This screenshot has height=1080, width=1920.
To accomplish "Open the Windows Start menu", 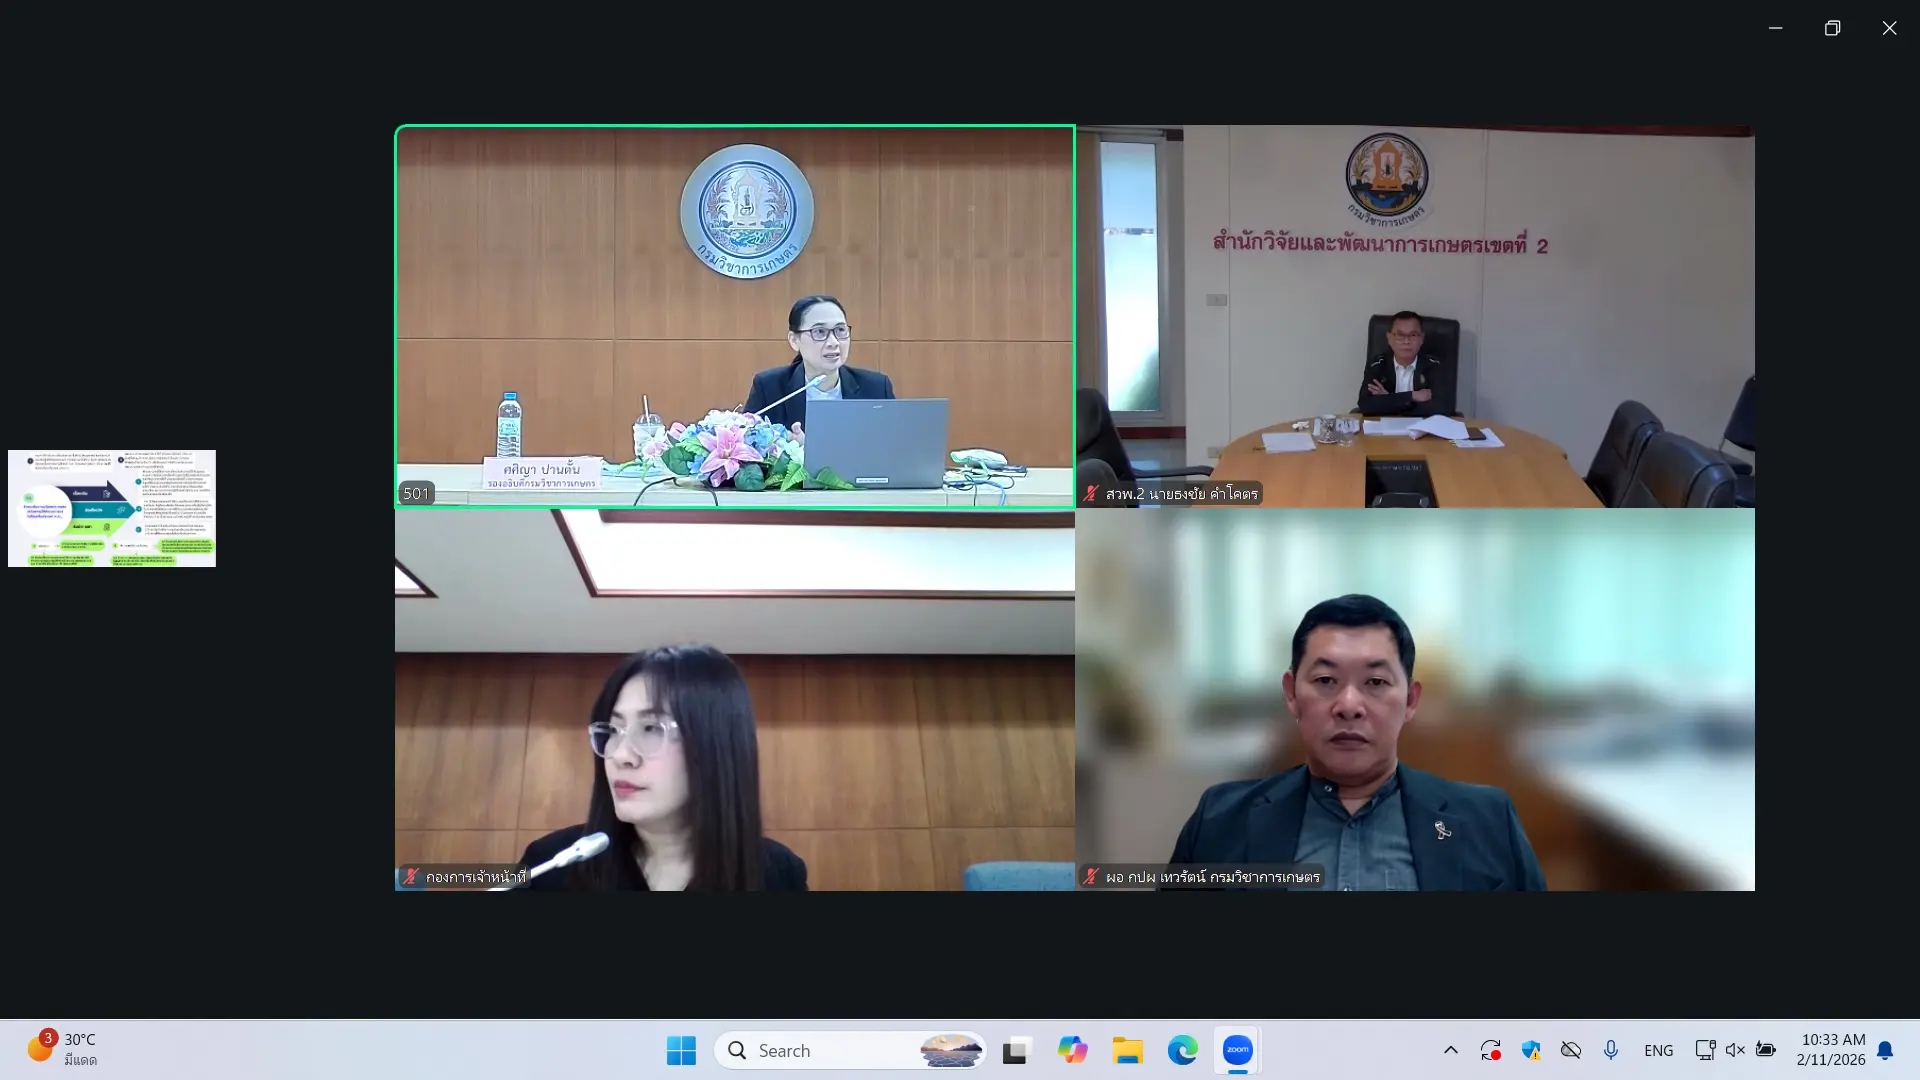I will pyautogui.click(x=681, y=1050).
